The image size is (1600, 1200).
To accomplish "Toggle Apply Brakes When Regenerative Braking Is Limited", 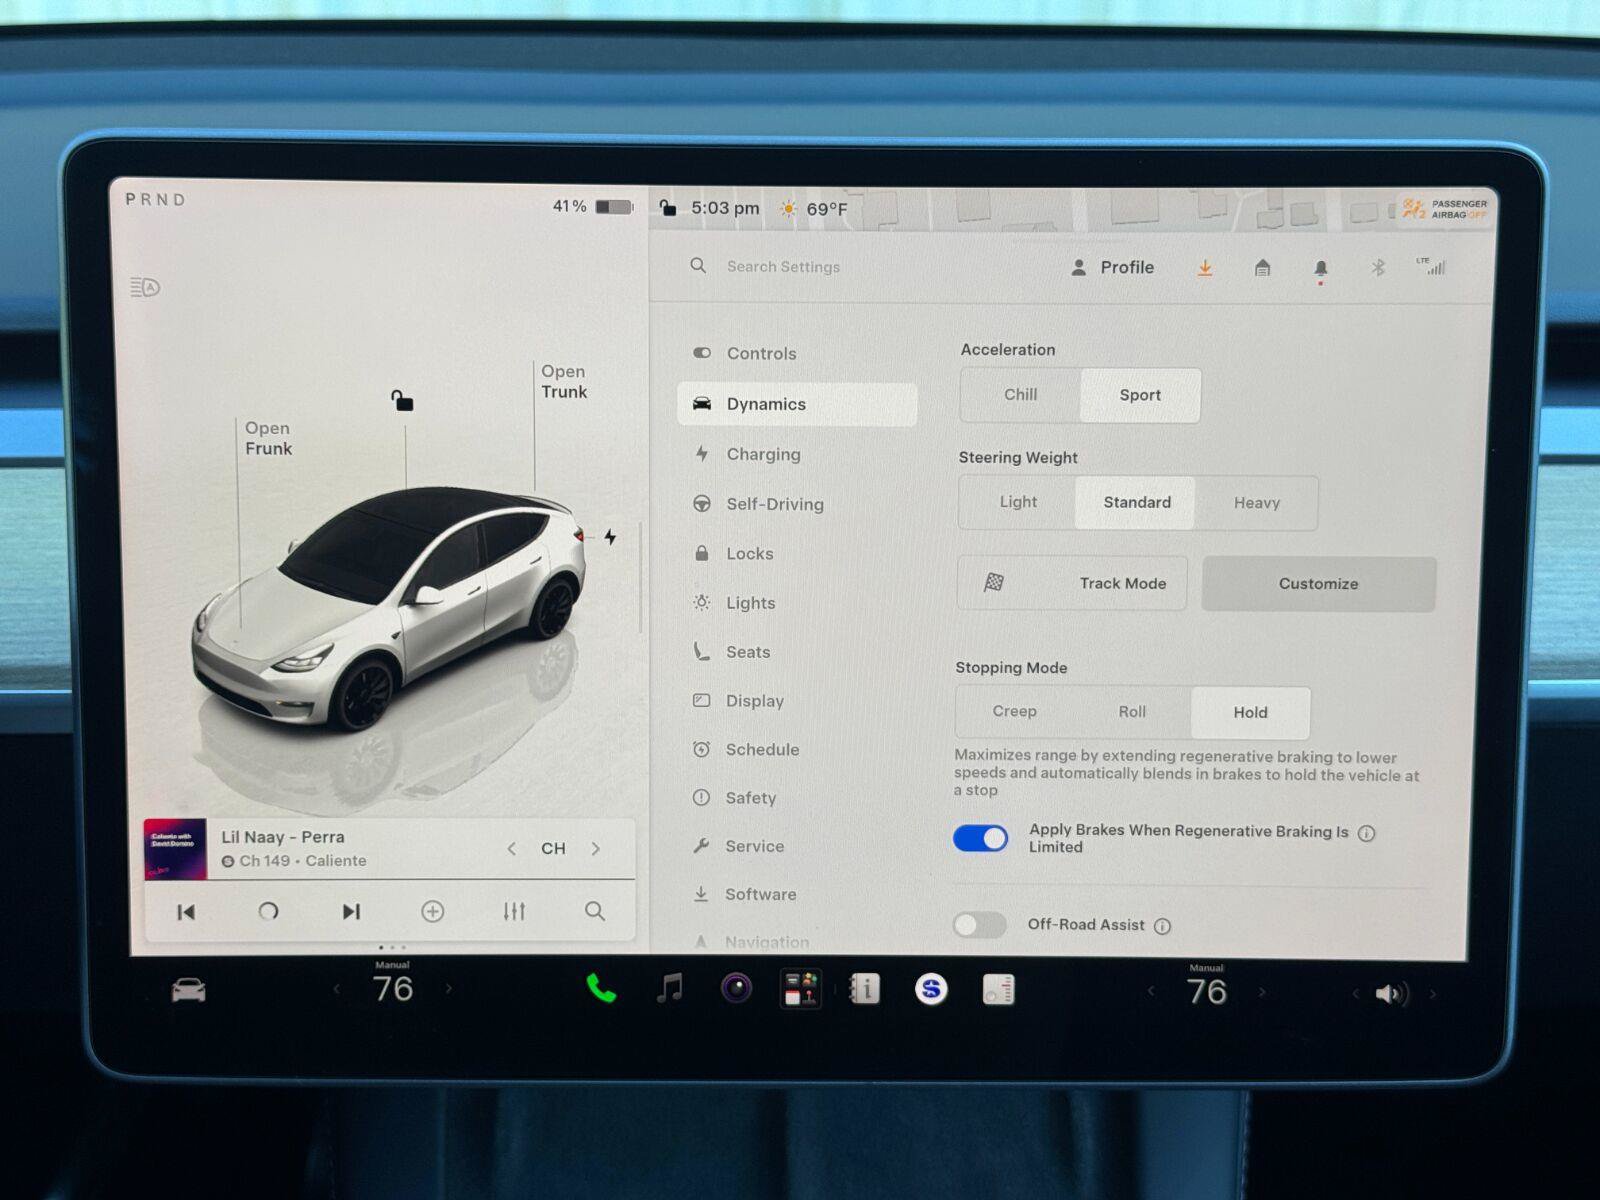I will 980,838.
